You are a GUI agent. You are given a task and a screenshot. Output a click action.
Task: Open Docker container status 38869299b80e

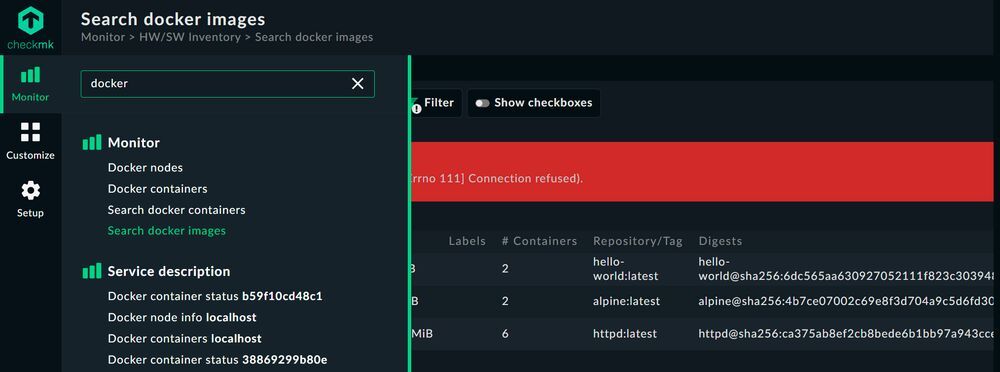tap(217, 359)
